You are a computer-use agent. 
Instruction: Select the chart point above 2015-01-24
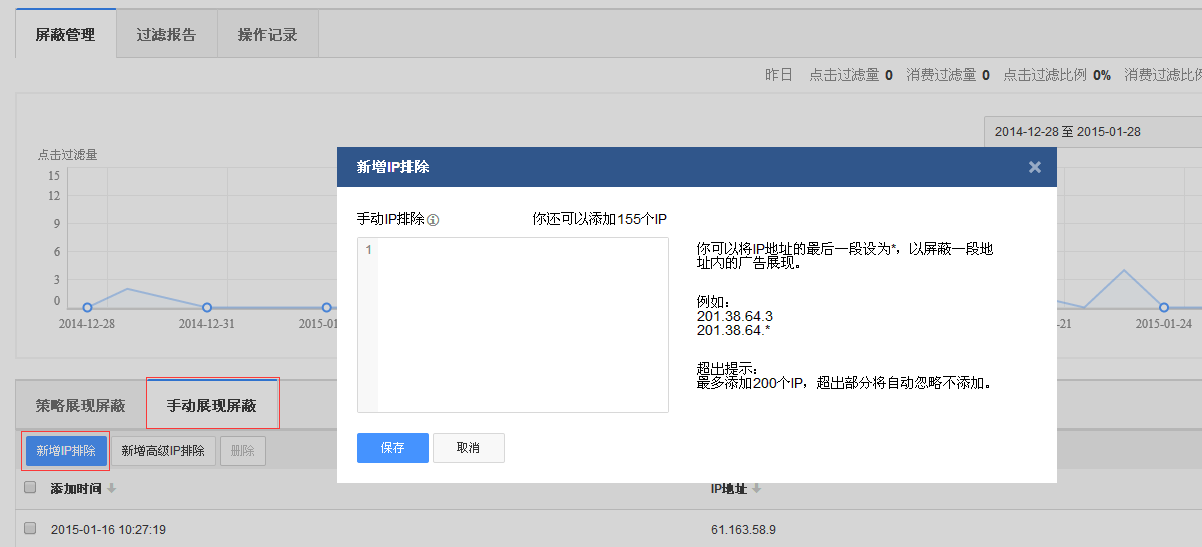click(1164, 308)
